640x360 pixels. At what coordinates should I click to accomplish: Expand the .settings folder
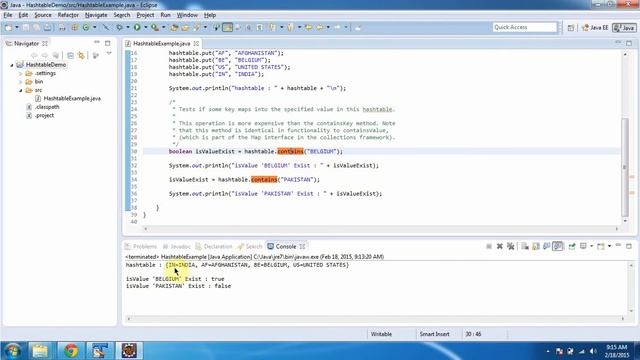pos(20,73)
